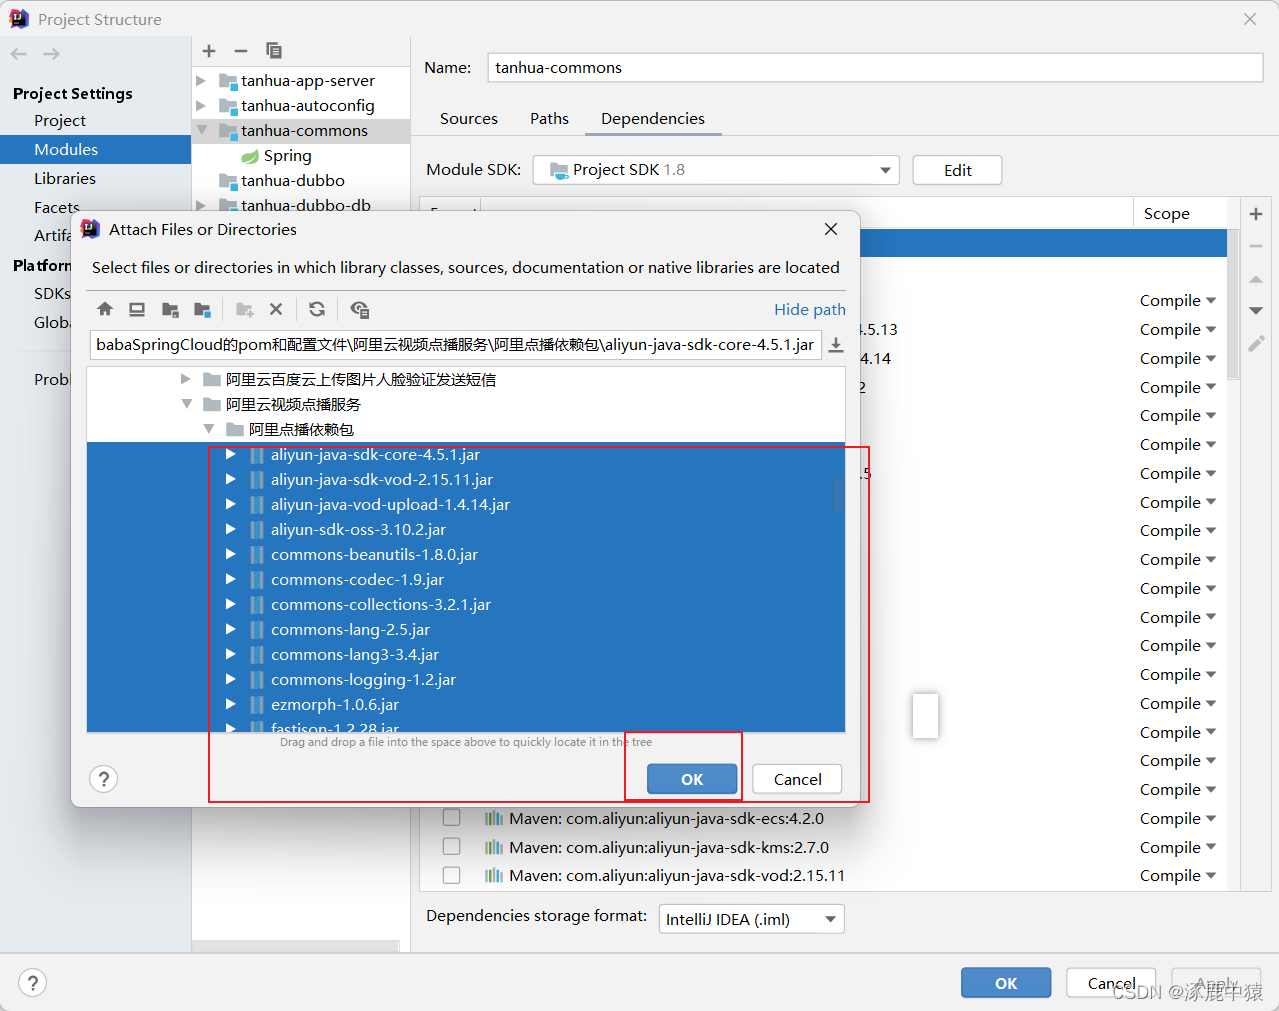Remove selected module with minus icon

point(241,51)
